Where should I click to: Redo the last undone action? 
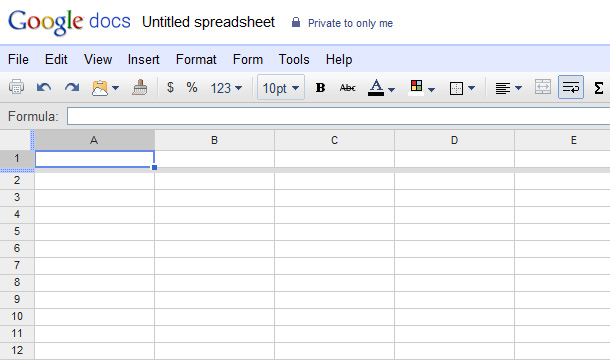[x=72, y=87]
